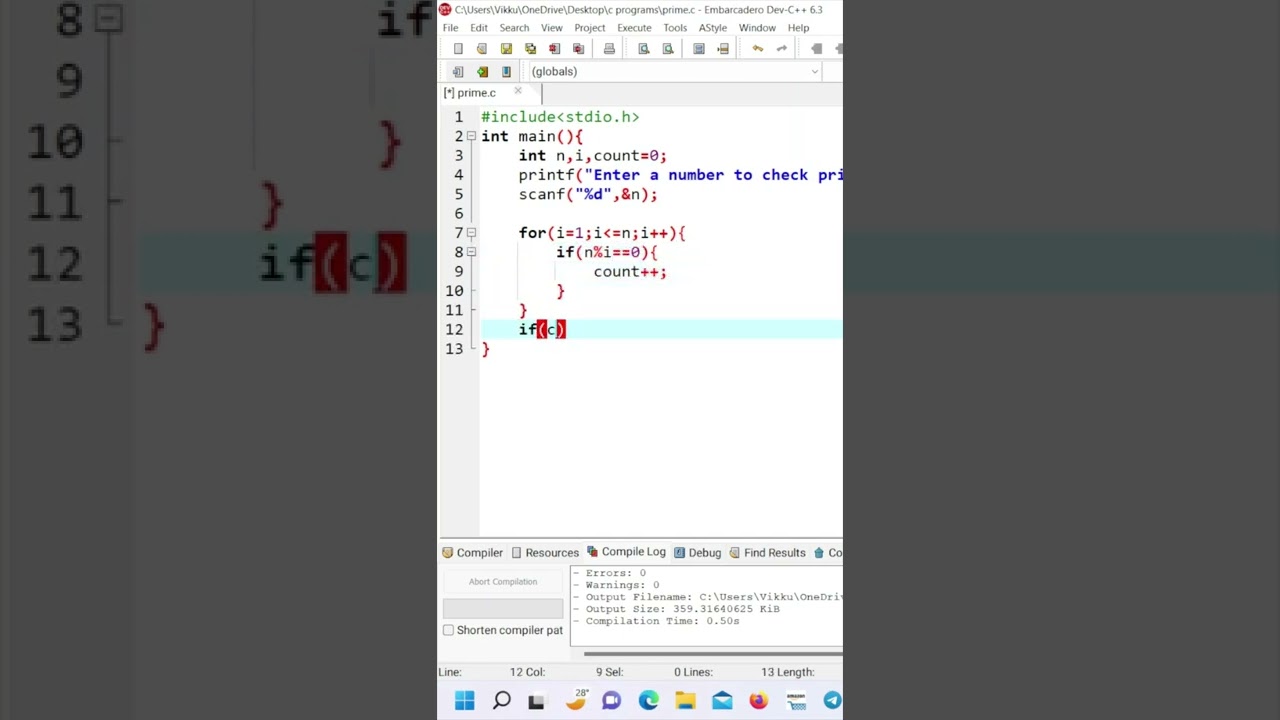Open the Find Results tab

pos(768,553)
